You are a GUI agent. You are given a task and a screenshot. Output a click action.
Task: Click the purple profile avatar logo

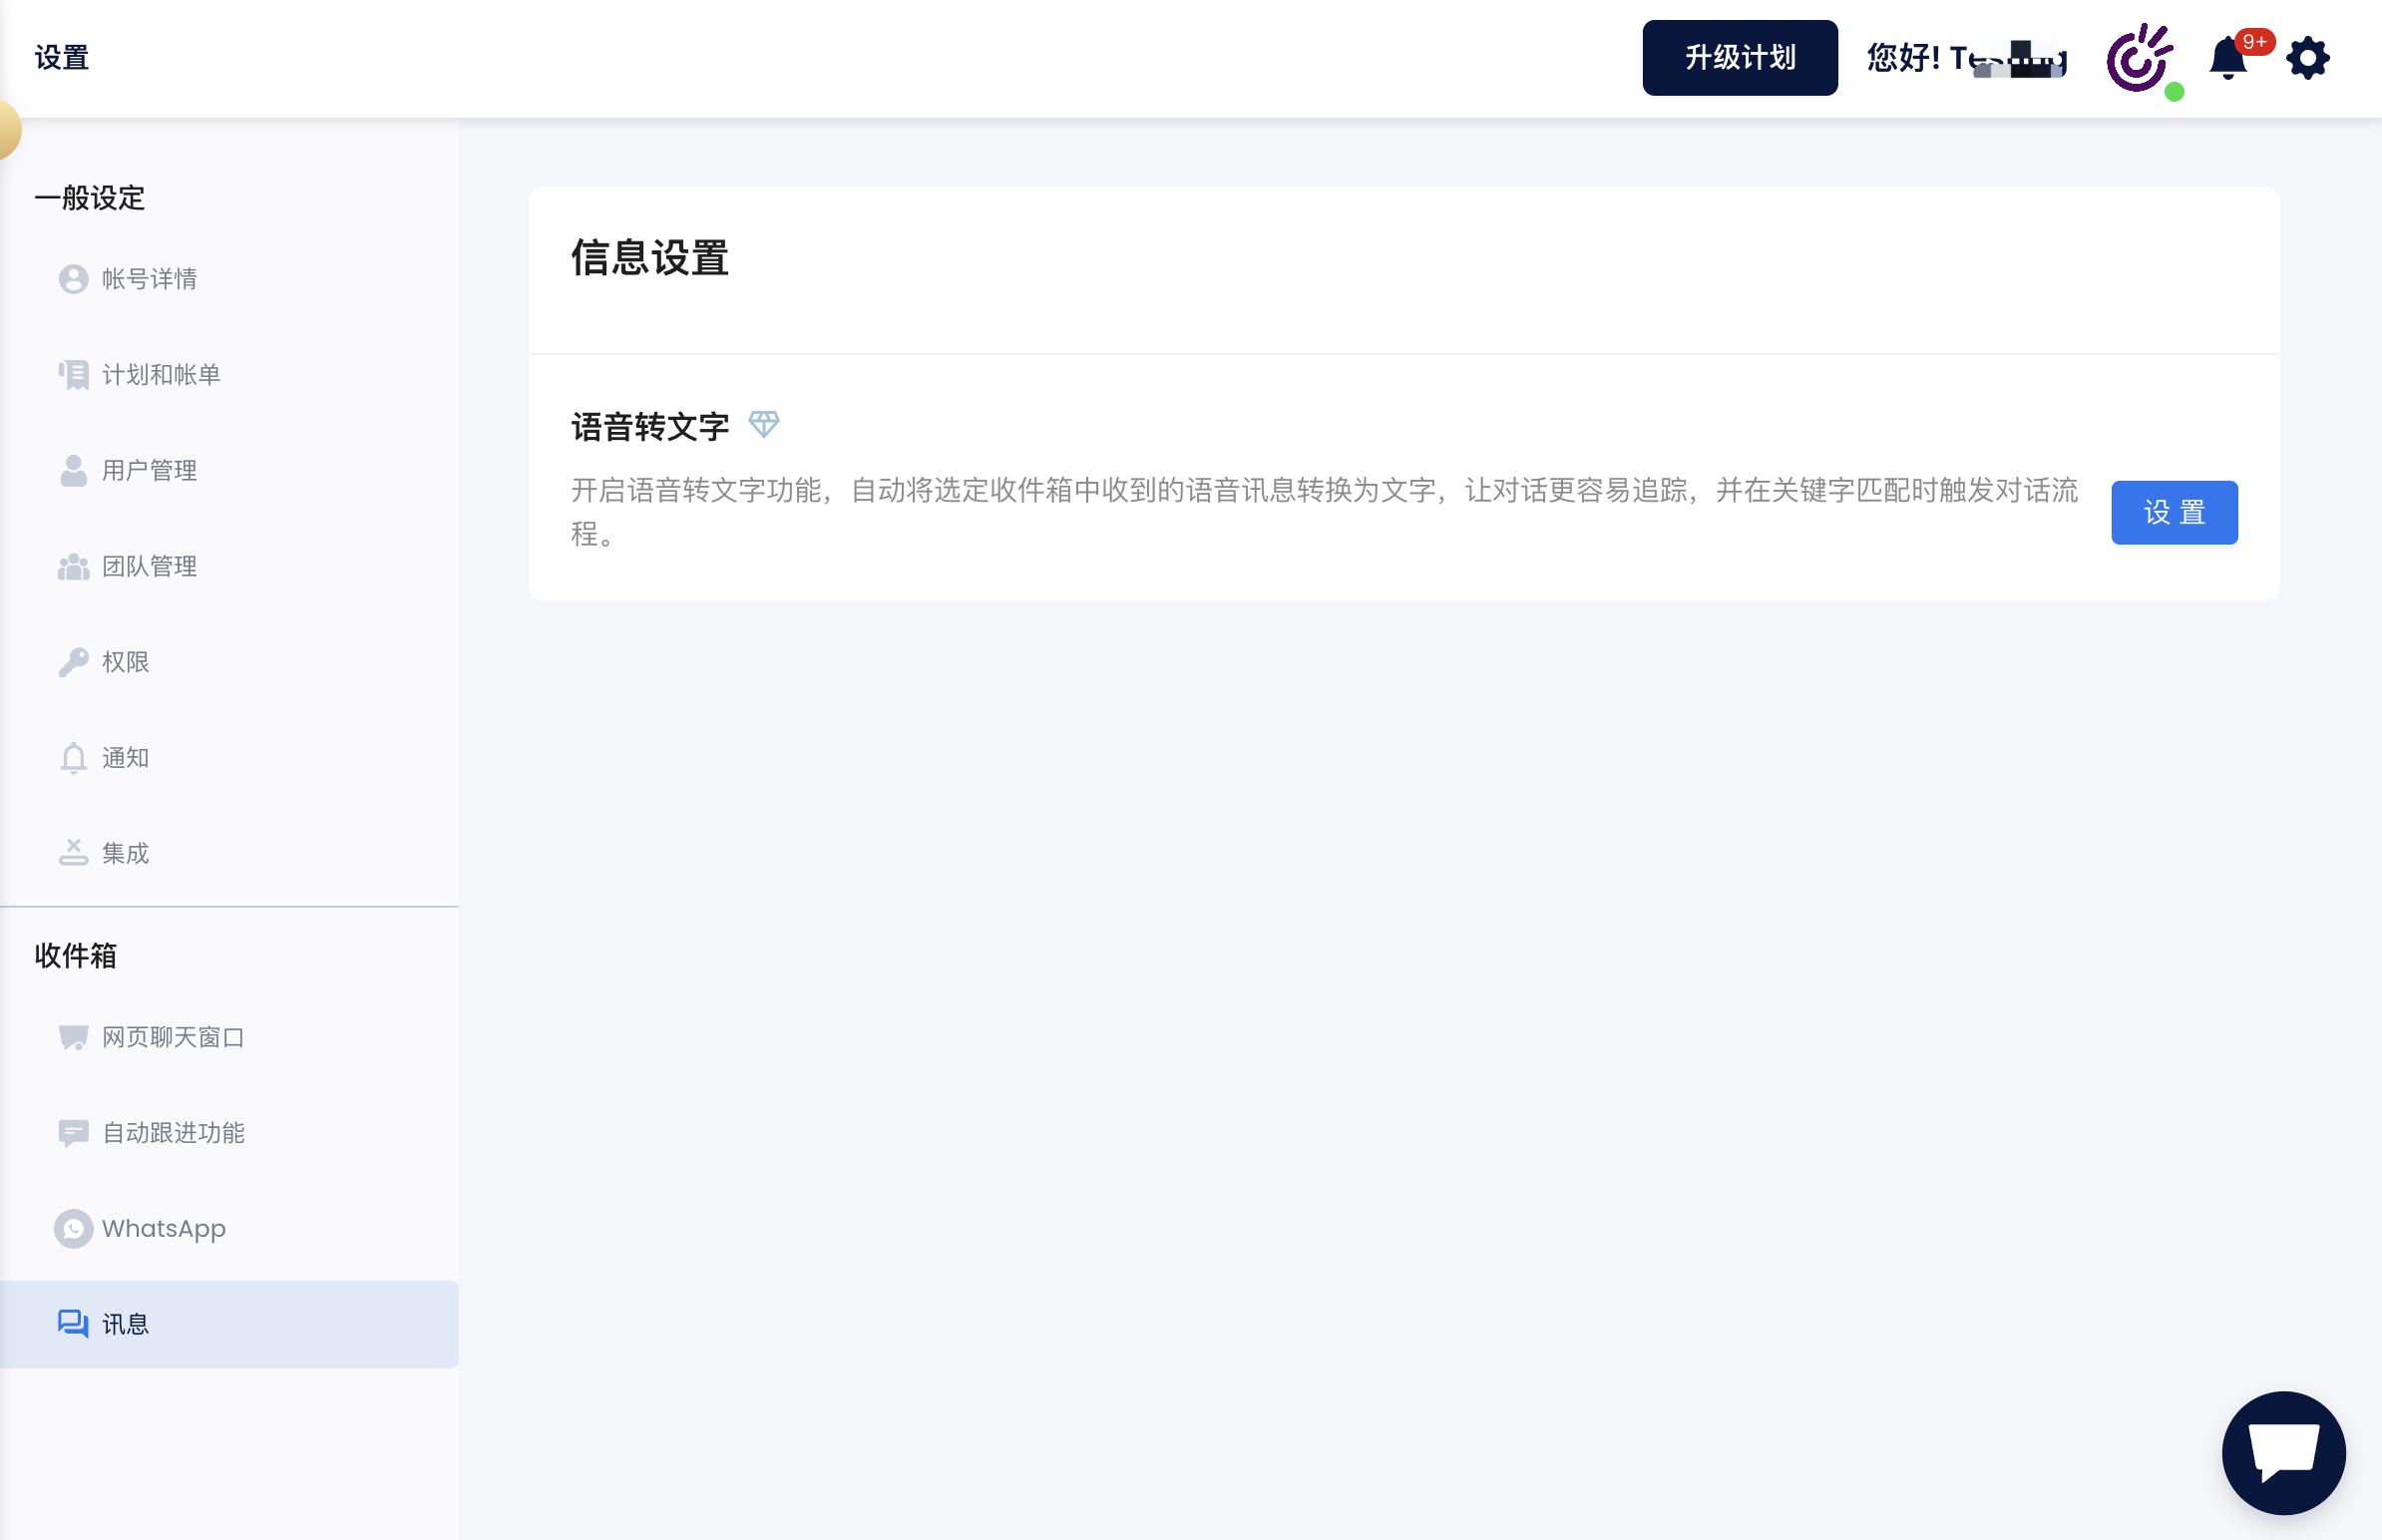(2138, 58)
